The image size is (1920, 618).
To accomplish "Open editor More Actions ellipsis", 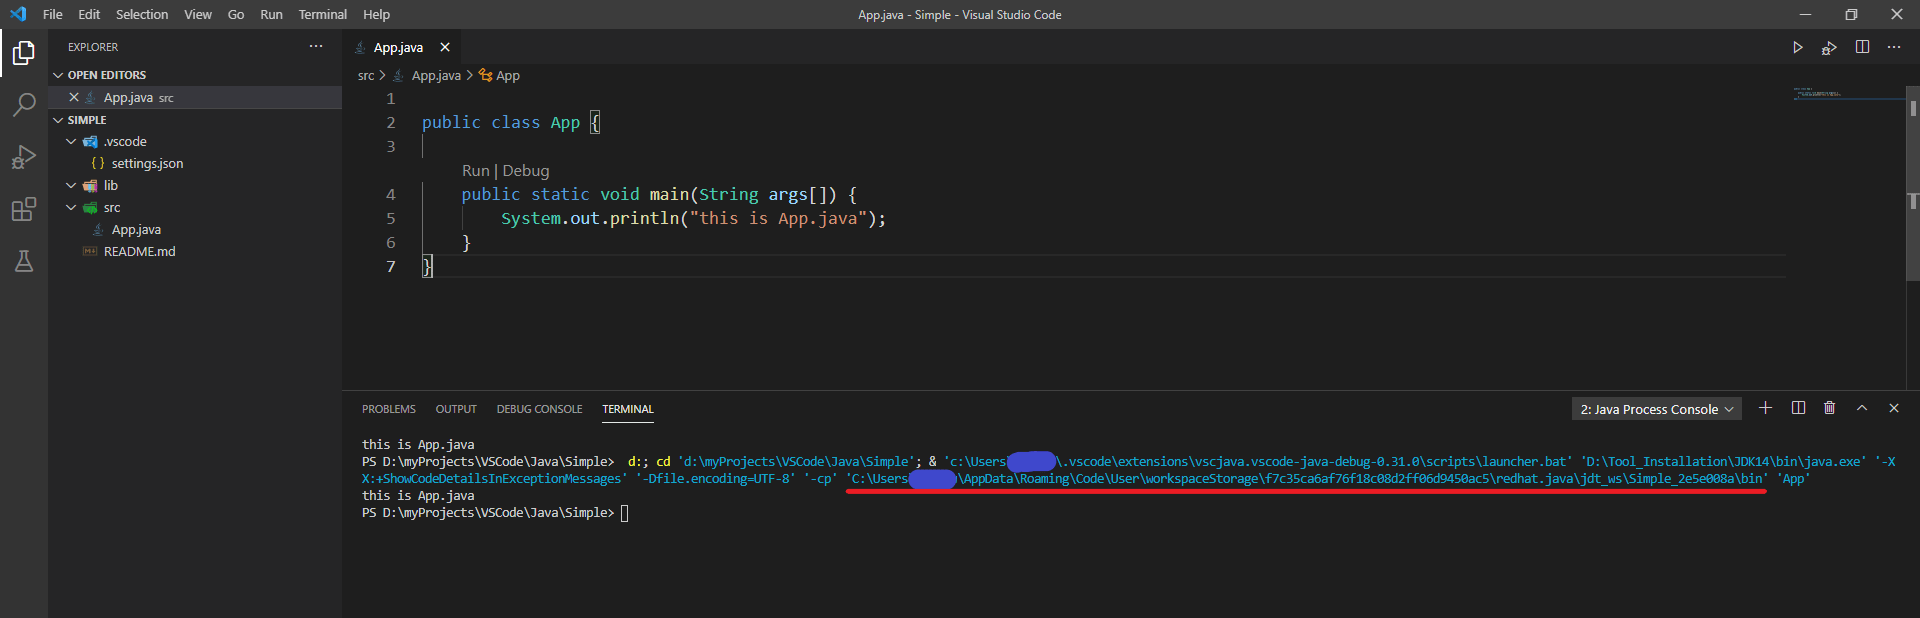I will pos(1894,47).
